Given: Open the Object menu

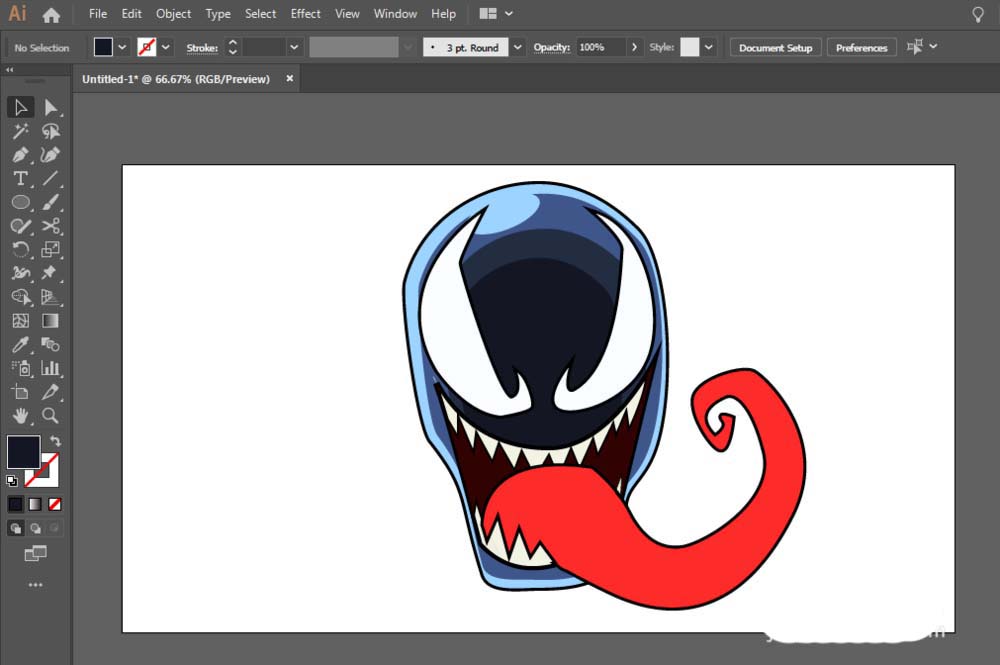Looking at the screenshot, I should pyautogui.click(x=173, y=14).
